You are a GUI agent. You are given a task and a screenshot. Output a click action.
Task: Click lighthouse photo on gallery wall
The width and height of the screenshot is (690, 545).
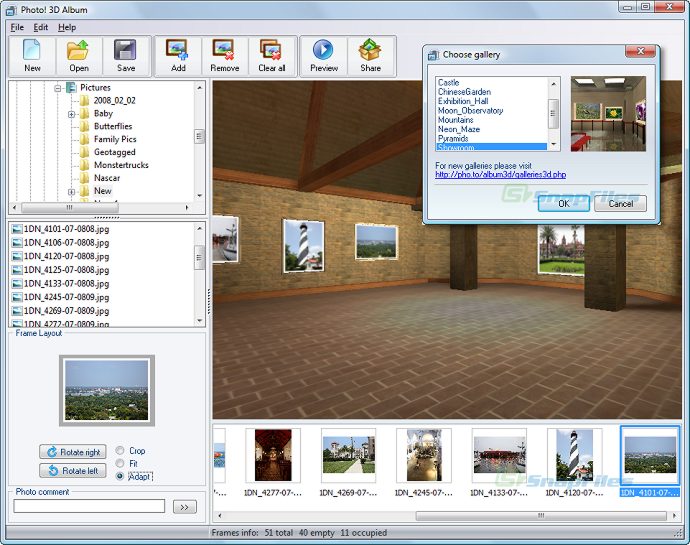(304, 246)
